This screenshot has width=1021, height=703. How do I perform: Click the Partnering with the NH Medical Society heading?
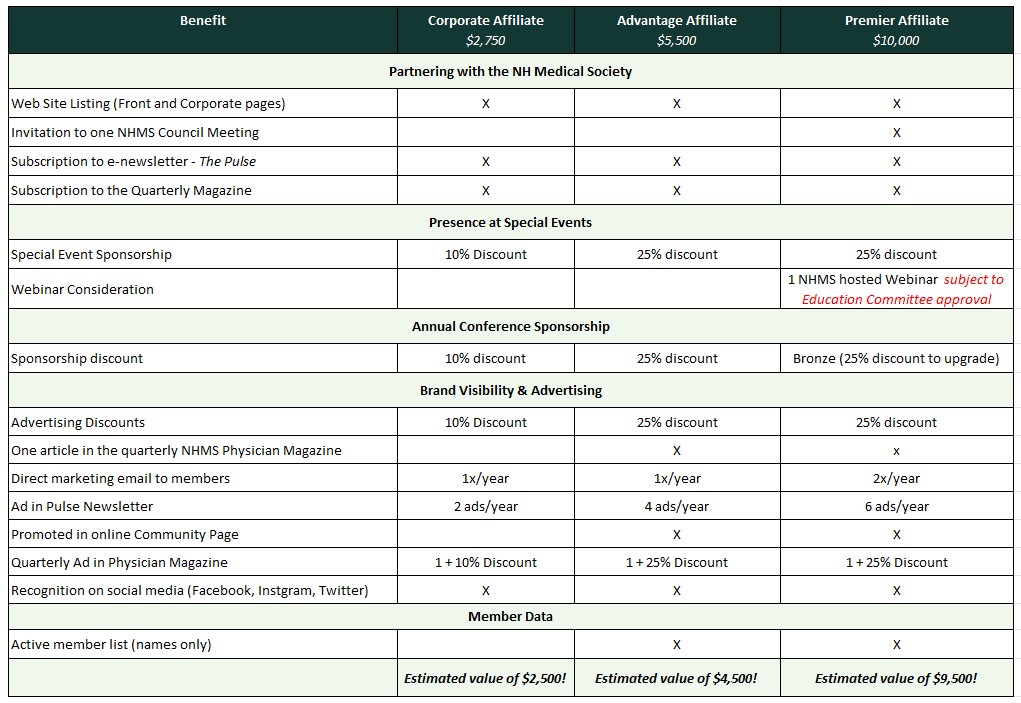tap(510, 71)
